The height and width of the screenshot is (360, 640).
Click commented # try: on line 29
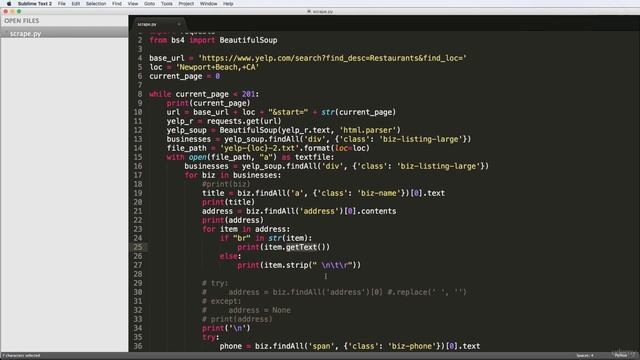215,283
